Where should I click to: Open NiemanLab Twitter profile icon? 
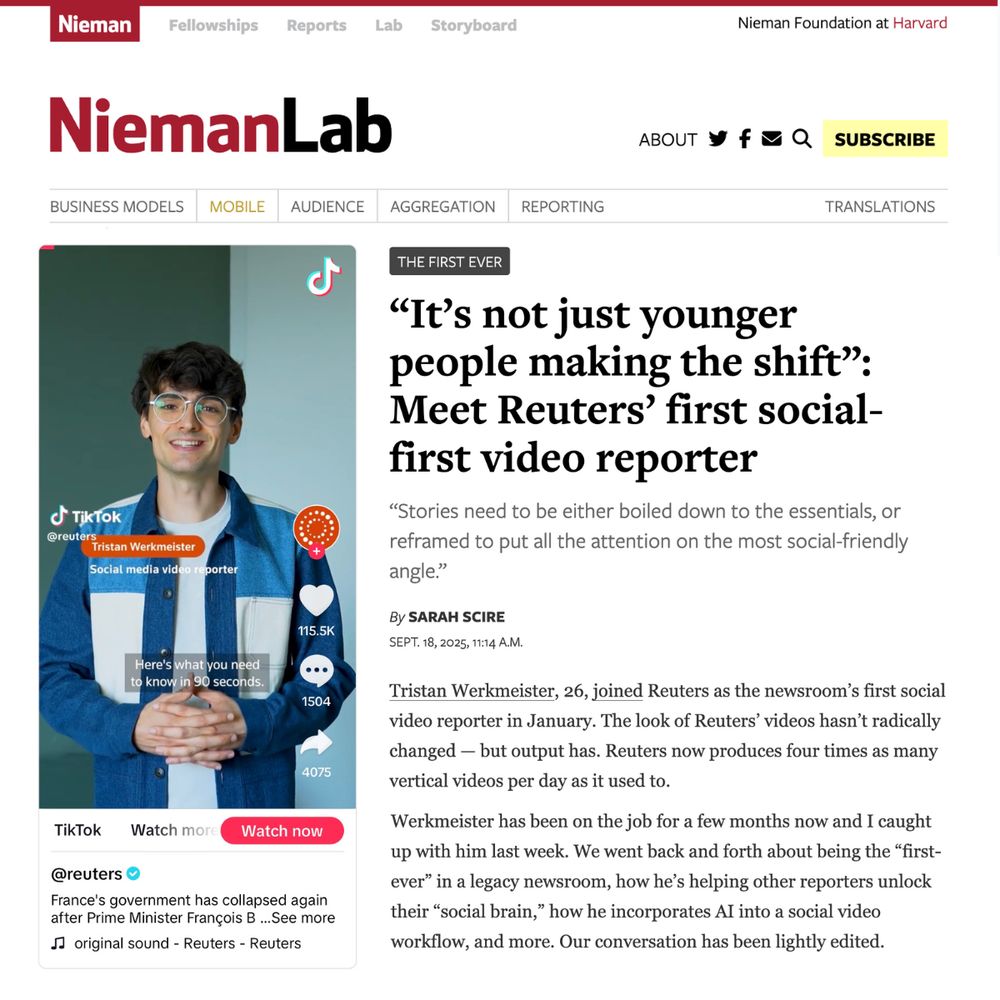click(717, 138)
